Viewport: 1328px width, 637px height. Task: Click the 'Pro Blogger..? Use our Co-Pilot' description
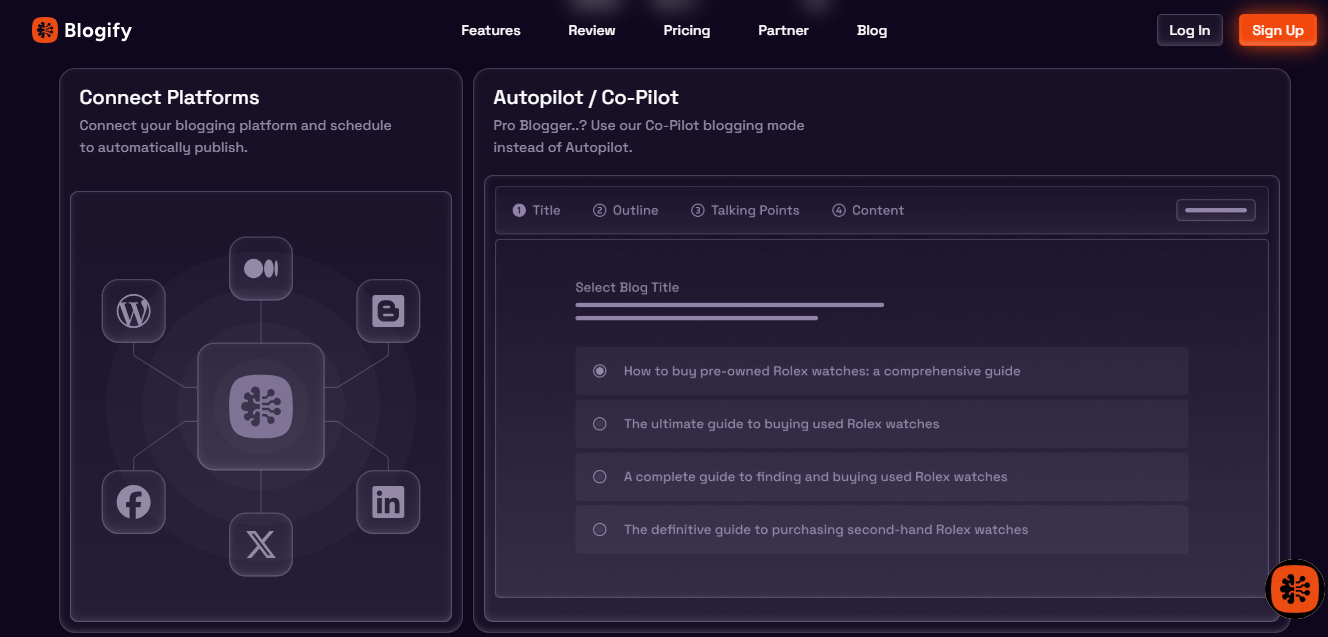coord(649,137)
